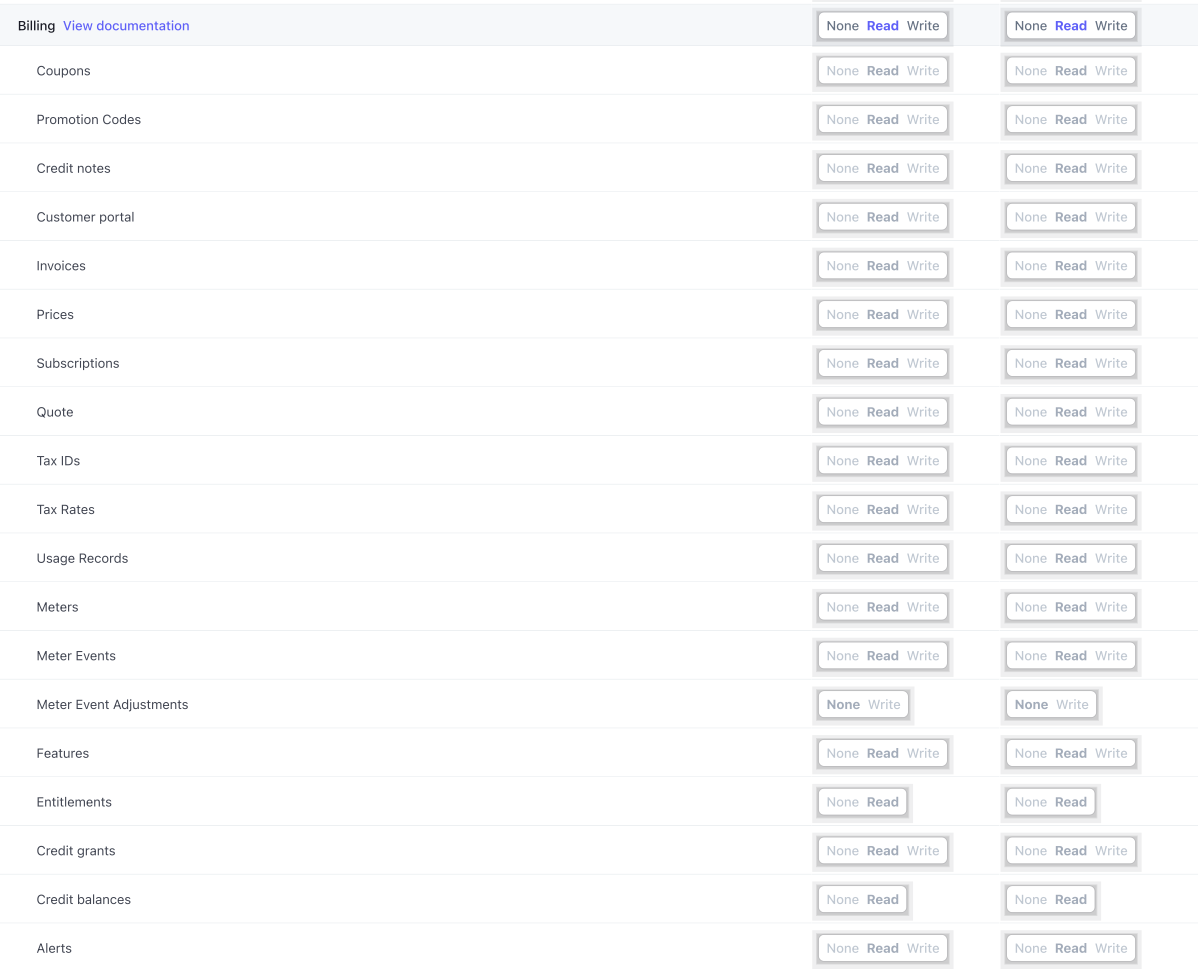The width and height of the screenshot is (1198, 969).
Task: Set Meter Event Adjustments to Write
Action: [884, 704]
